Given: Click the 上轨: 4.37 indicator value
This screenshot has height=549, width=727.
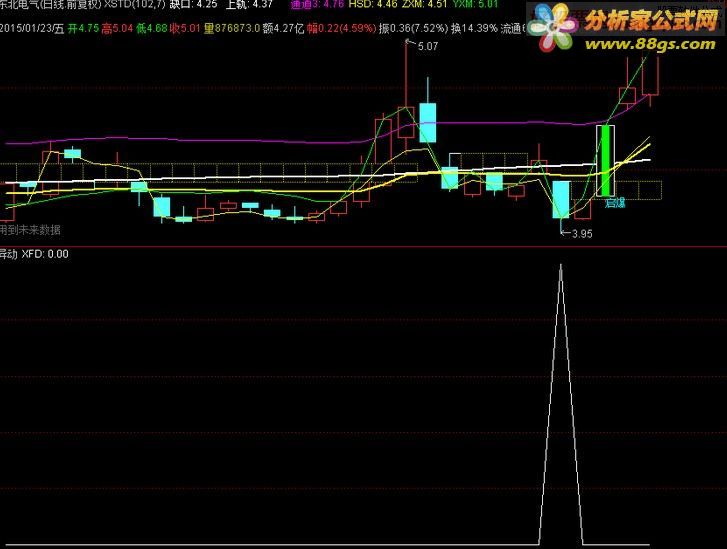Looking at the screenshot, I should (x=249, y=5).
